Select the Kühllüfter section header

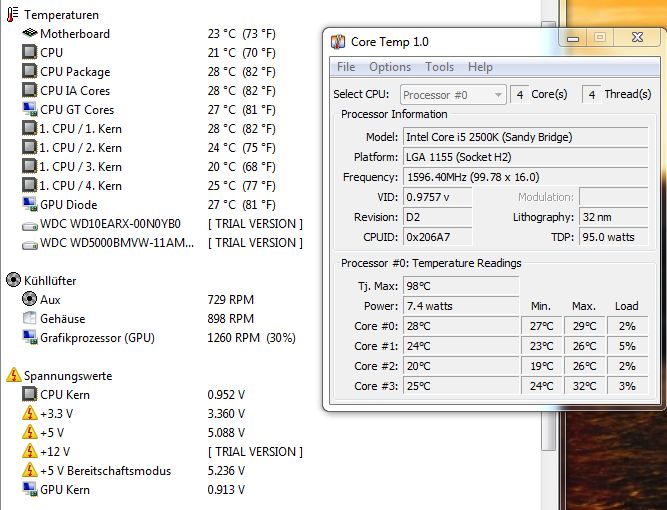click(x=50, y=281)
